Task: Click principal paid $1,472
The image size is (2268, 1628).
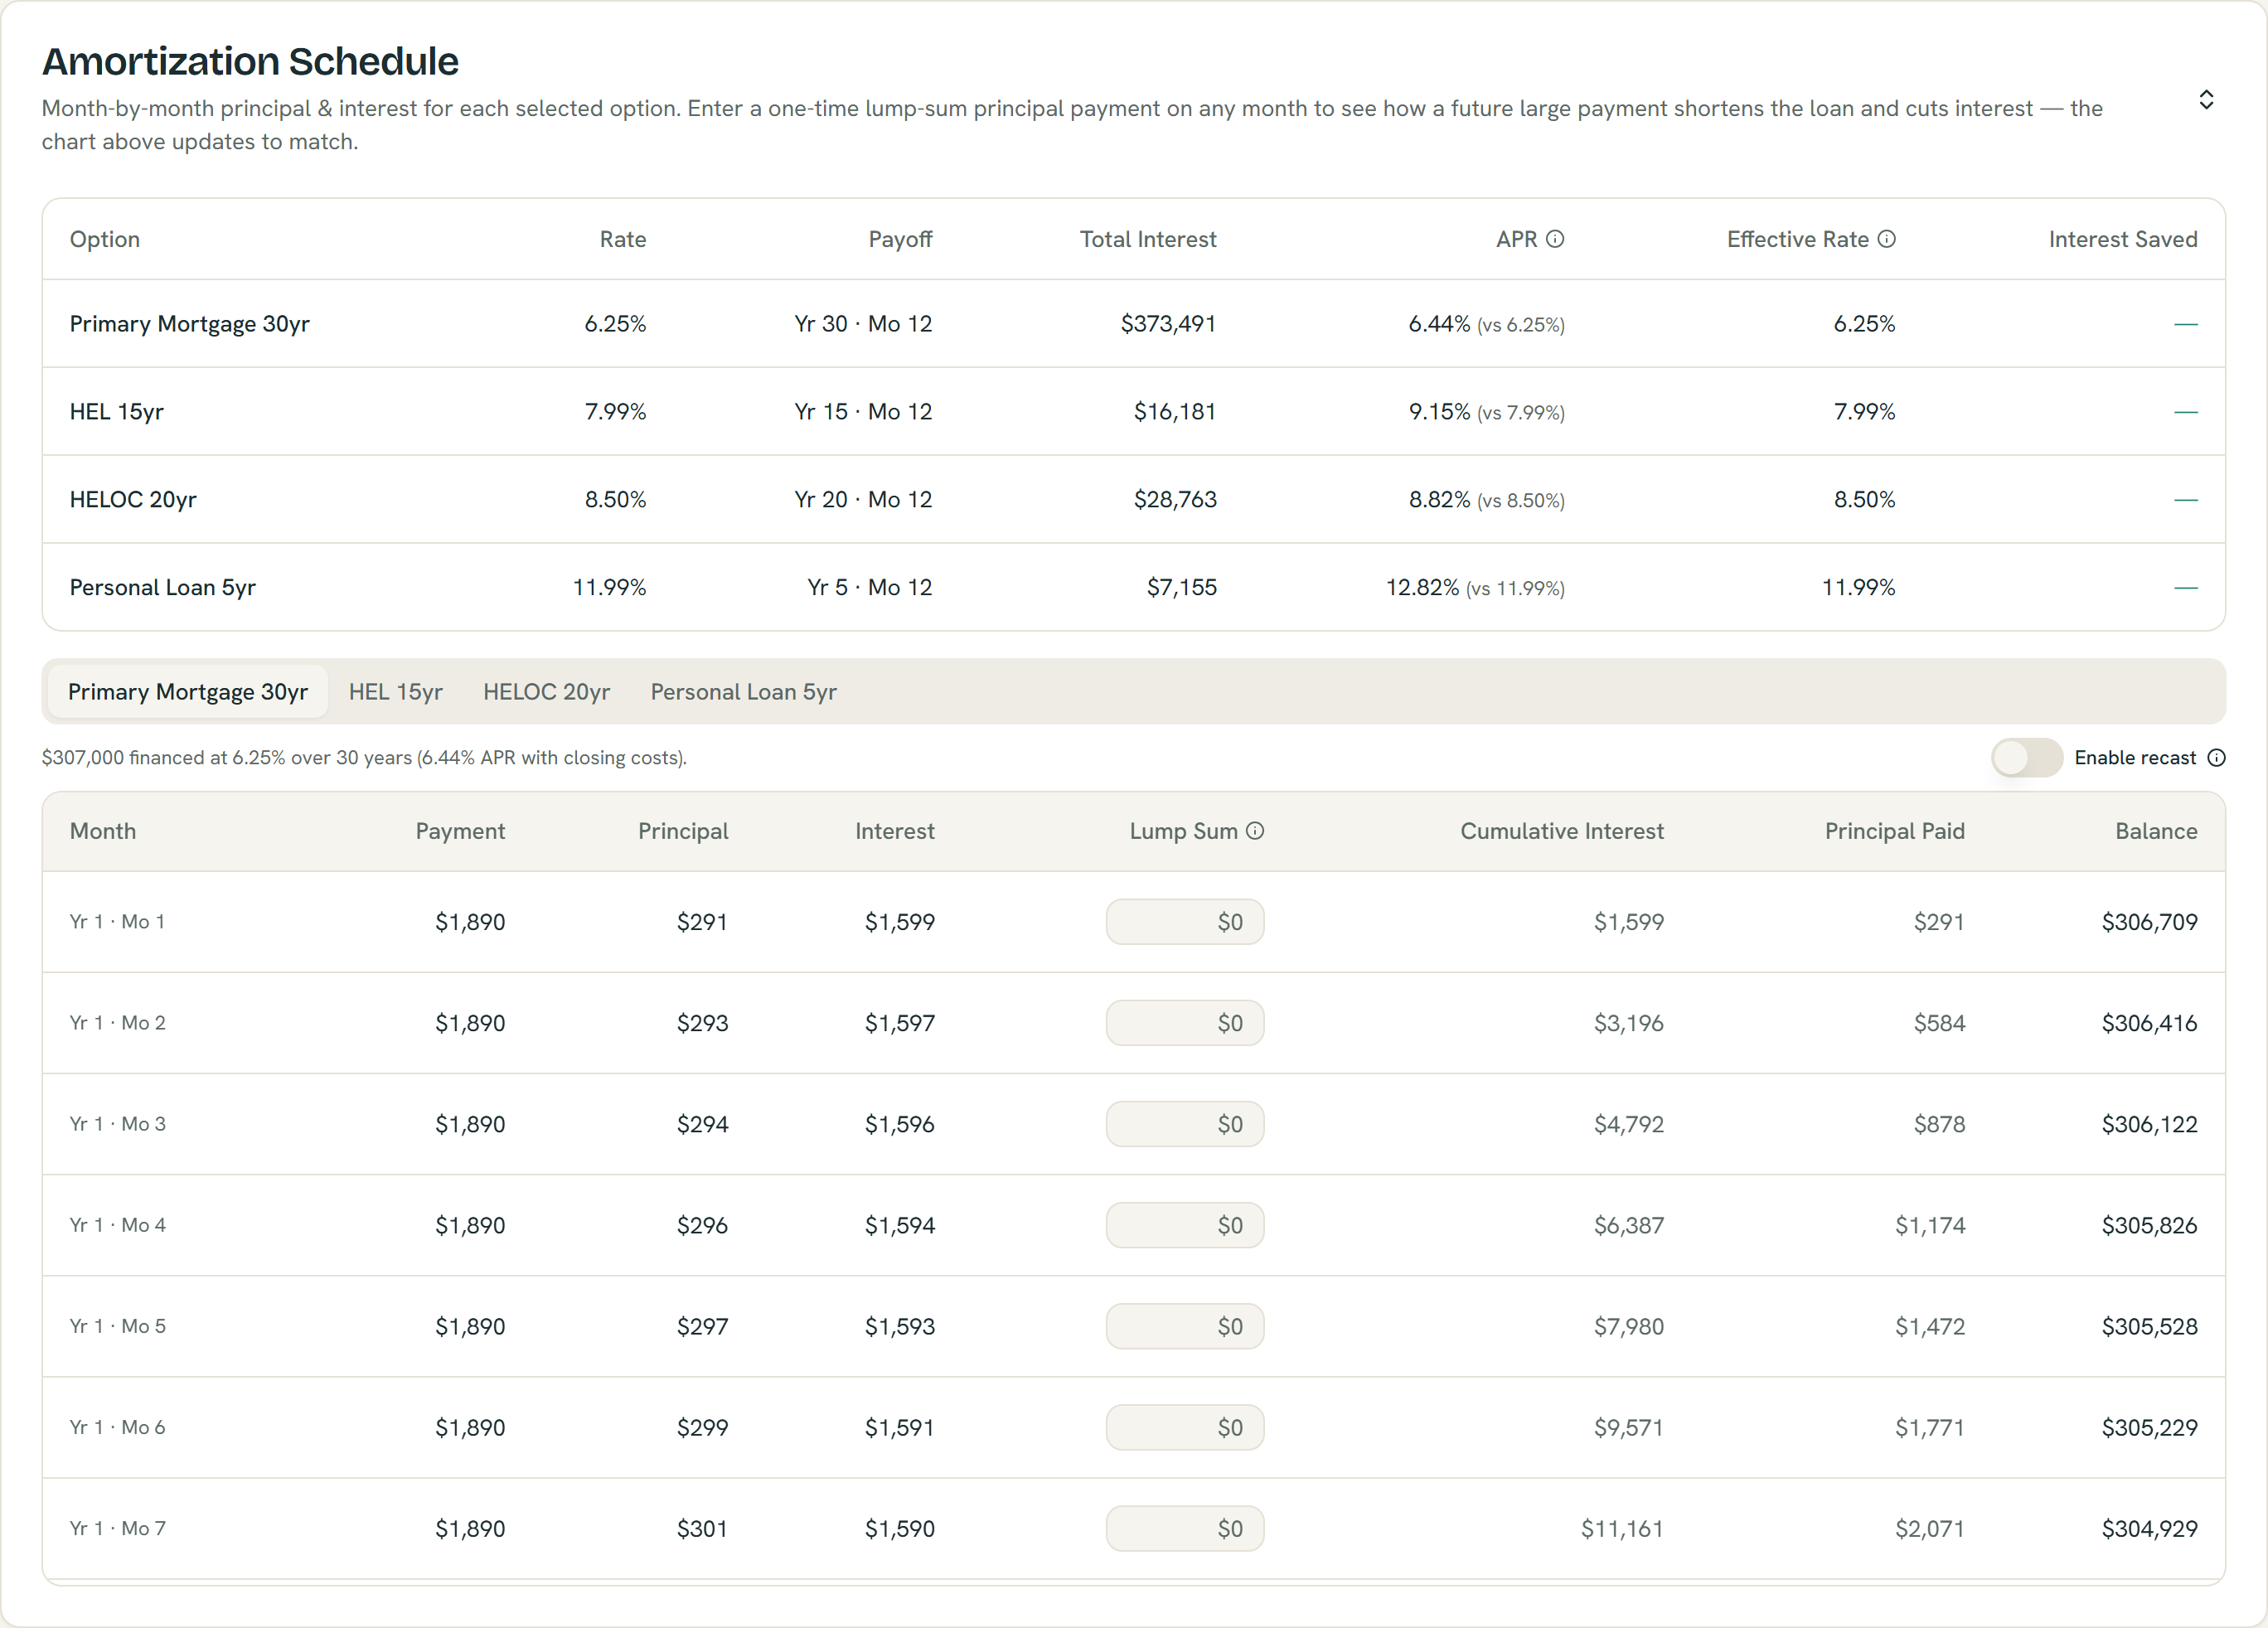Action: coord(1930,1326)
